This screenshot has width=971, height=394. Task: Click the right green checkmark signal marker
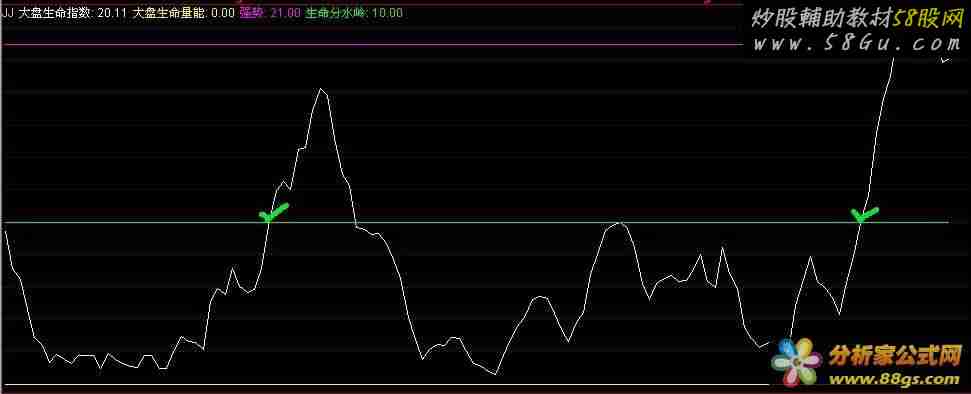coord(864,214)
